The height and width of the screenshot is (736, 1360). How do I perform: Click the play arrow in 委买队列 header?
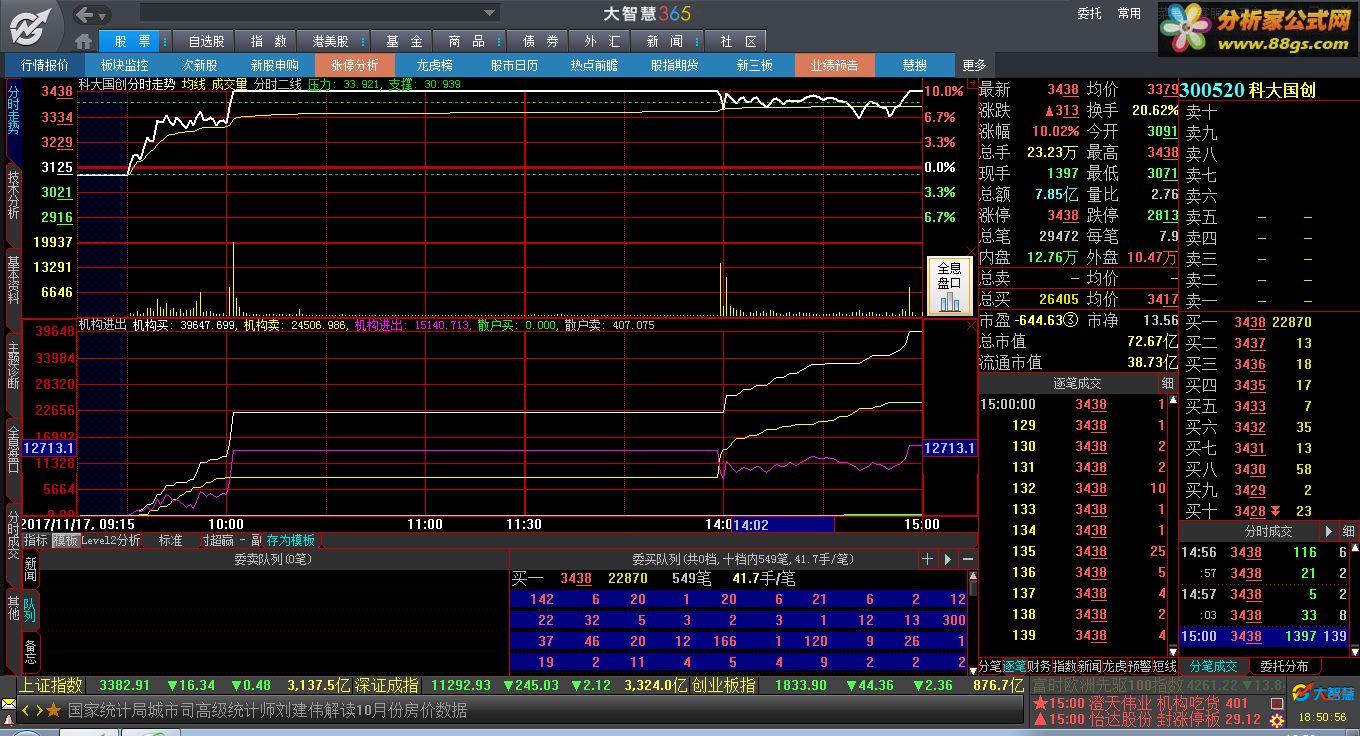pos(947,559)
